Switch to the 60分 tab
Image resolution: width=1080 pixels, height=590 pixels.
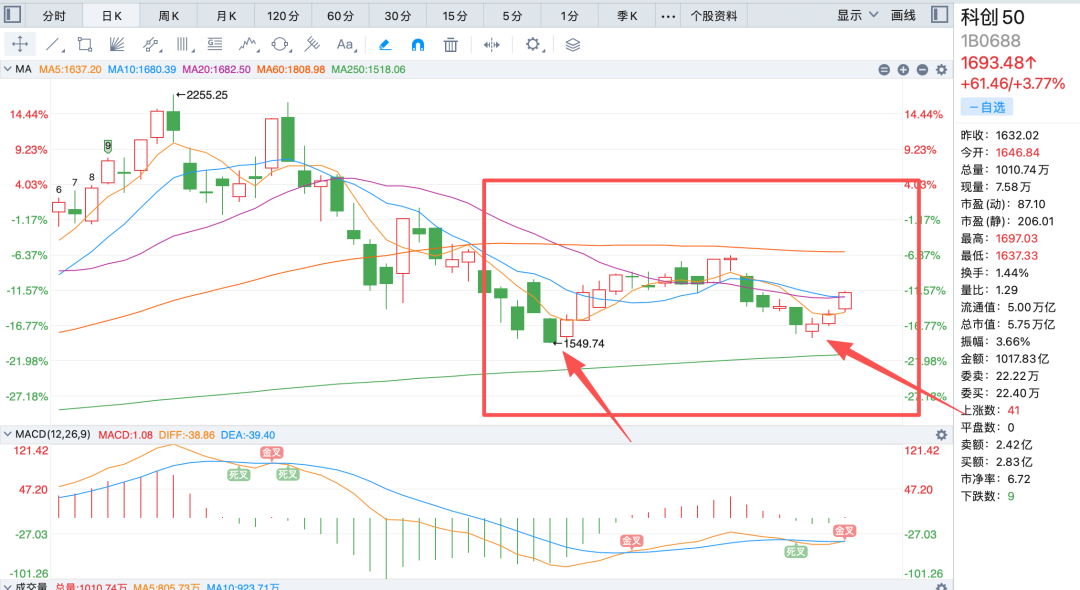340,16
